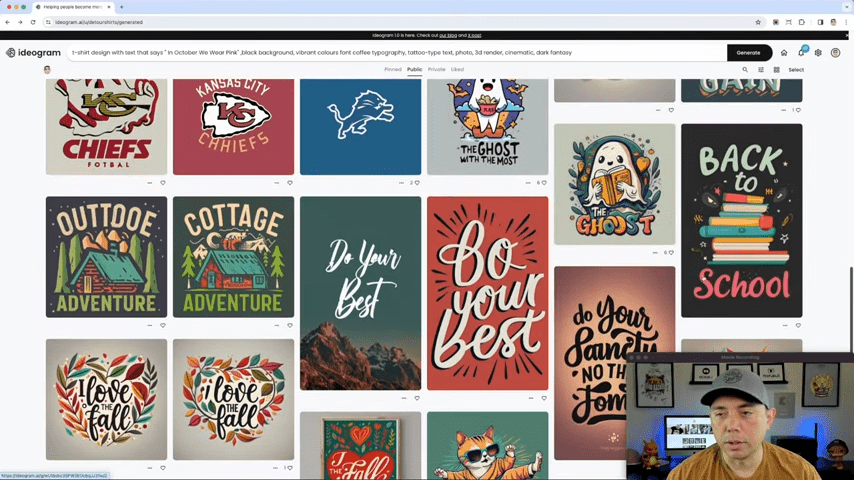
Task: Open the red Do Your Best thumbnail
Action: [487, 293]
